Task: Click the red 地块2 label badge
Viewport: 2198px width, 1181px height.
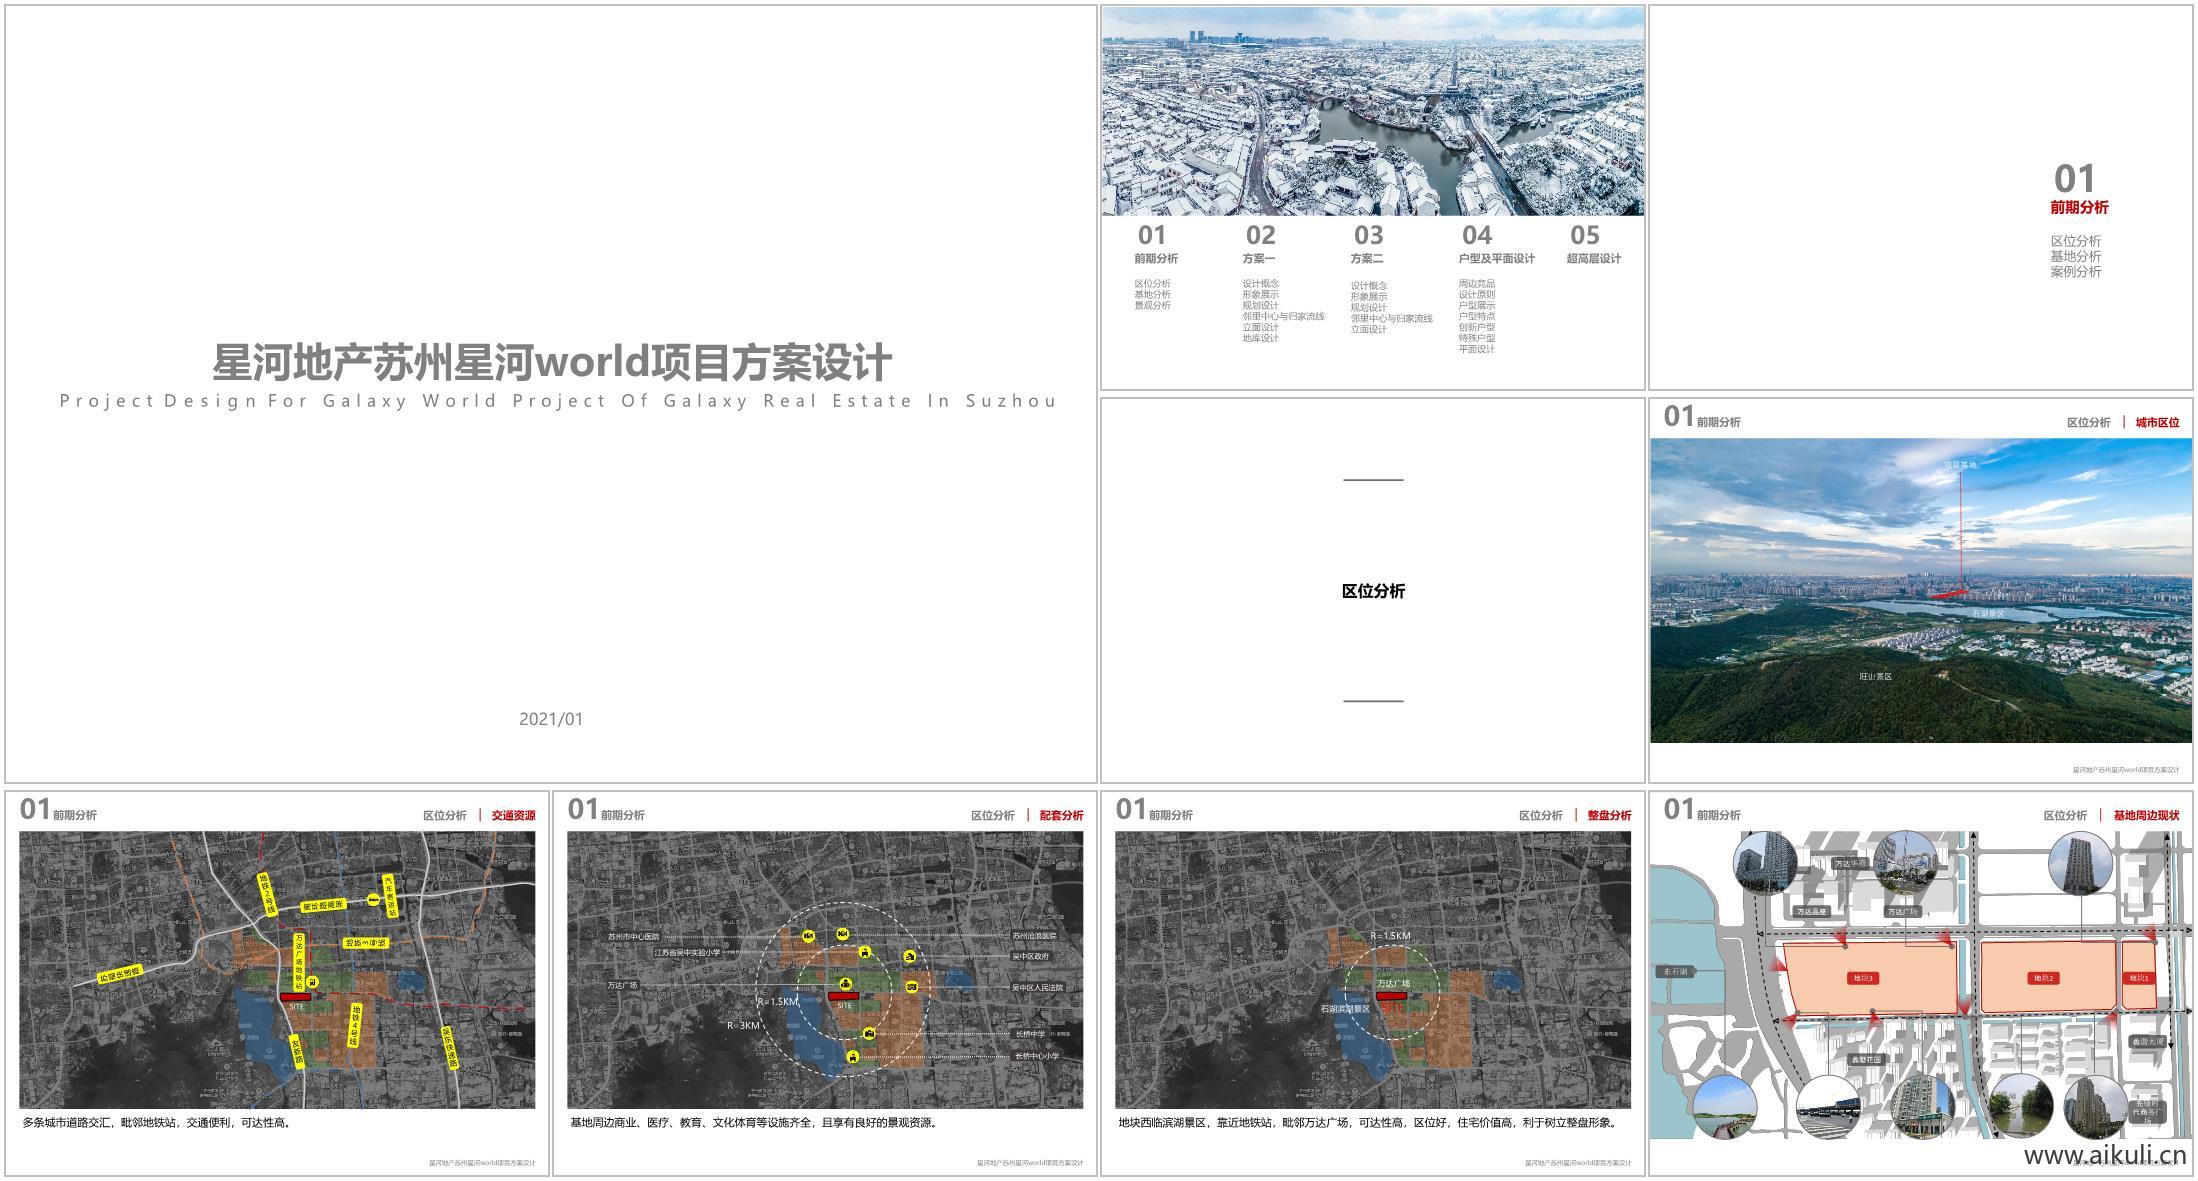Action: 2042,978
